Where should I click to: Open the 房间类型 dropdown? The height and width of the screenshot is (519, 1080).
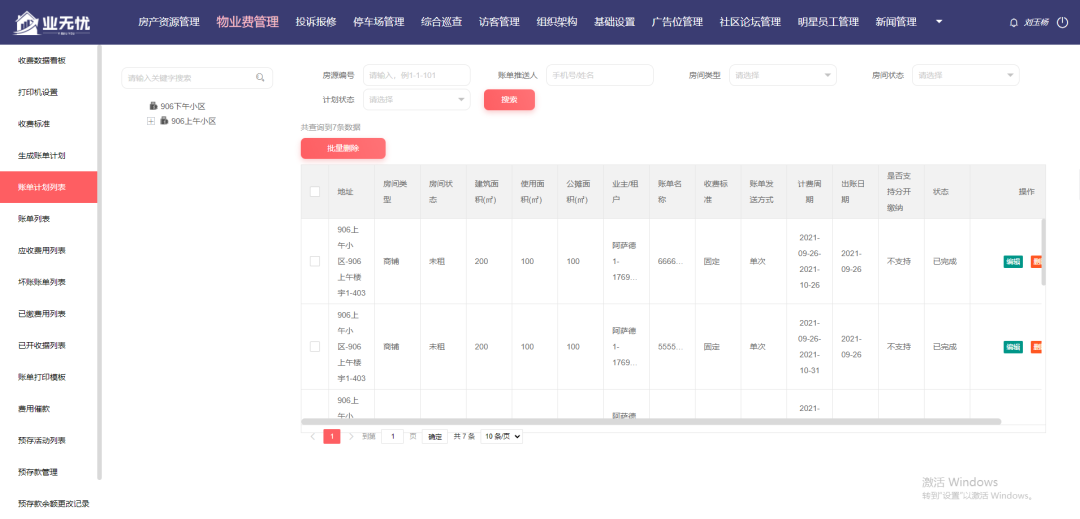click(782, 75)
